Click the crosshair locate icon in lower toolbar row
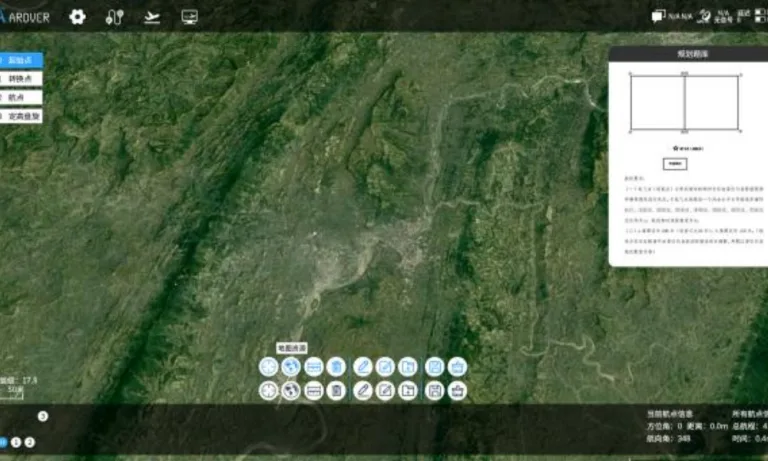 (268, 390)
